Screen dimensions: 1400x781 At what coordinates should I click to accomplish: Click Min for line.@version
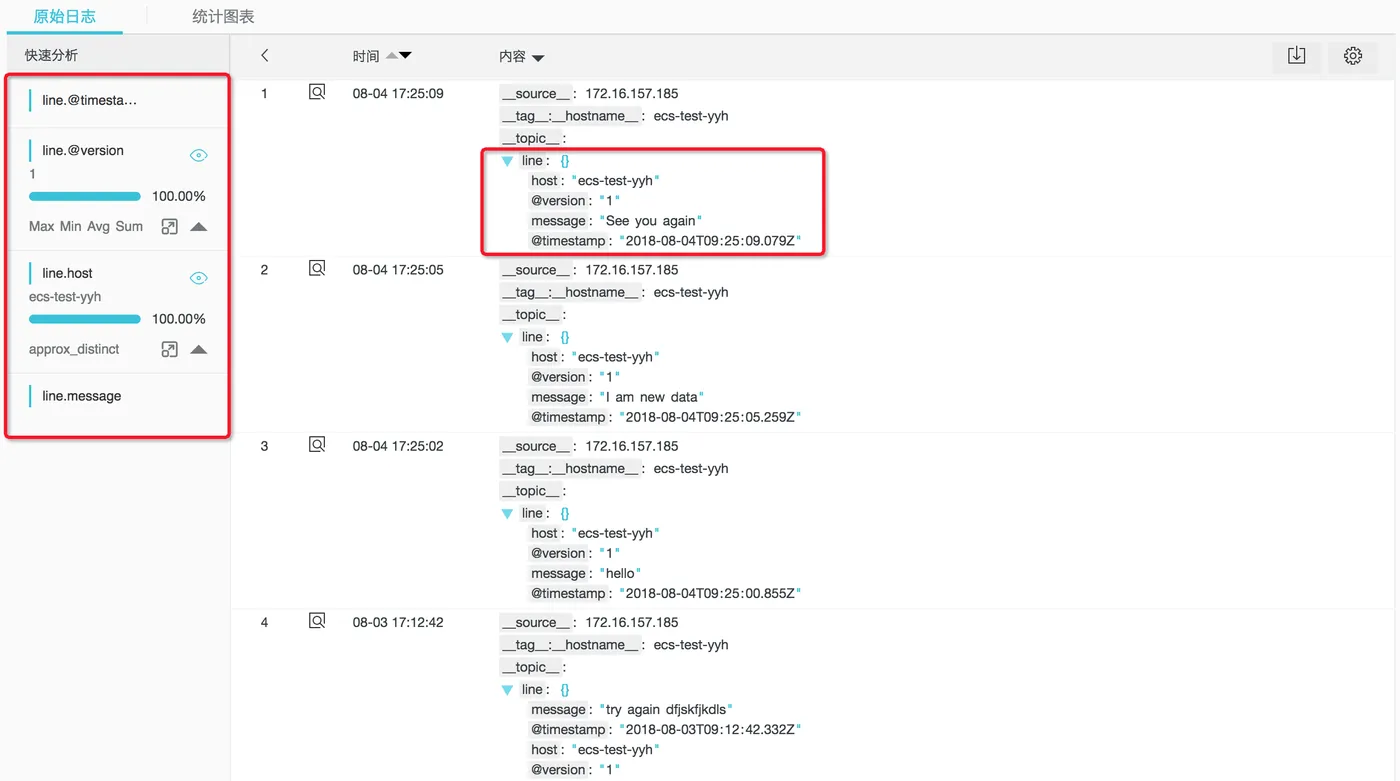point(70,226)
